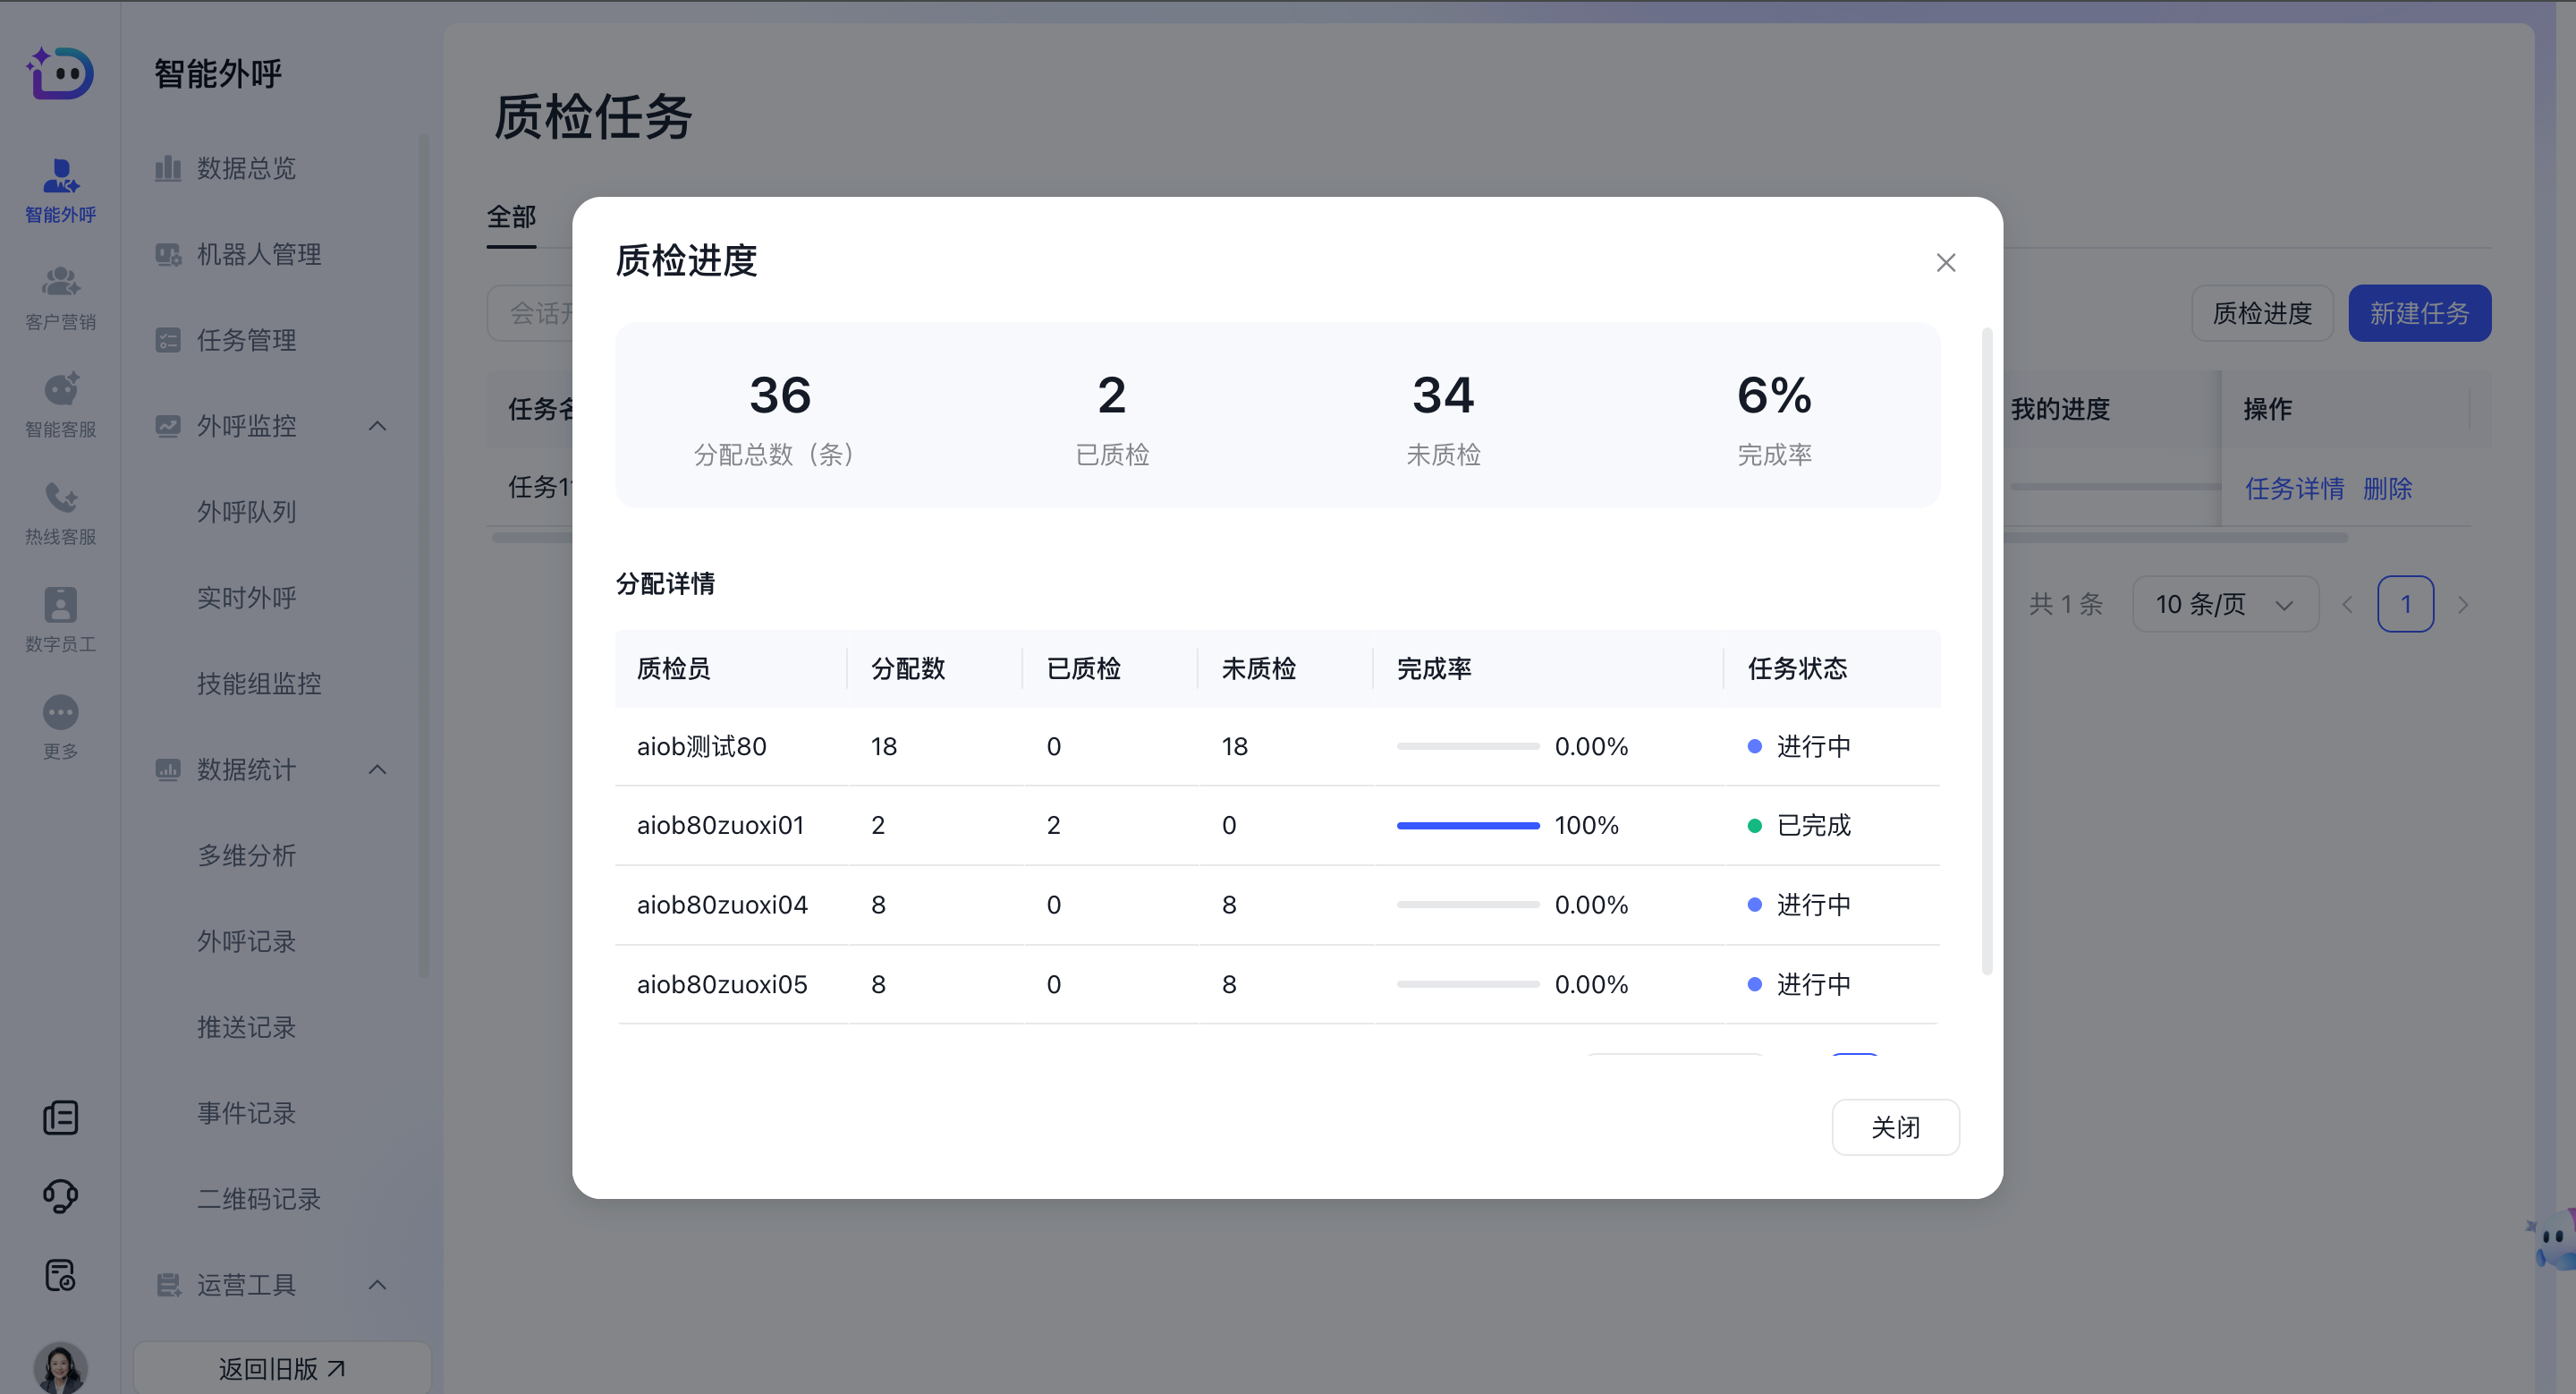Click 删除 link in task row

pyautogui.click(x=2387, y=489)
